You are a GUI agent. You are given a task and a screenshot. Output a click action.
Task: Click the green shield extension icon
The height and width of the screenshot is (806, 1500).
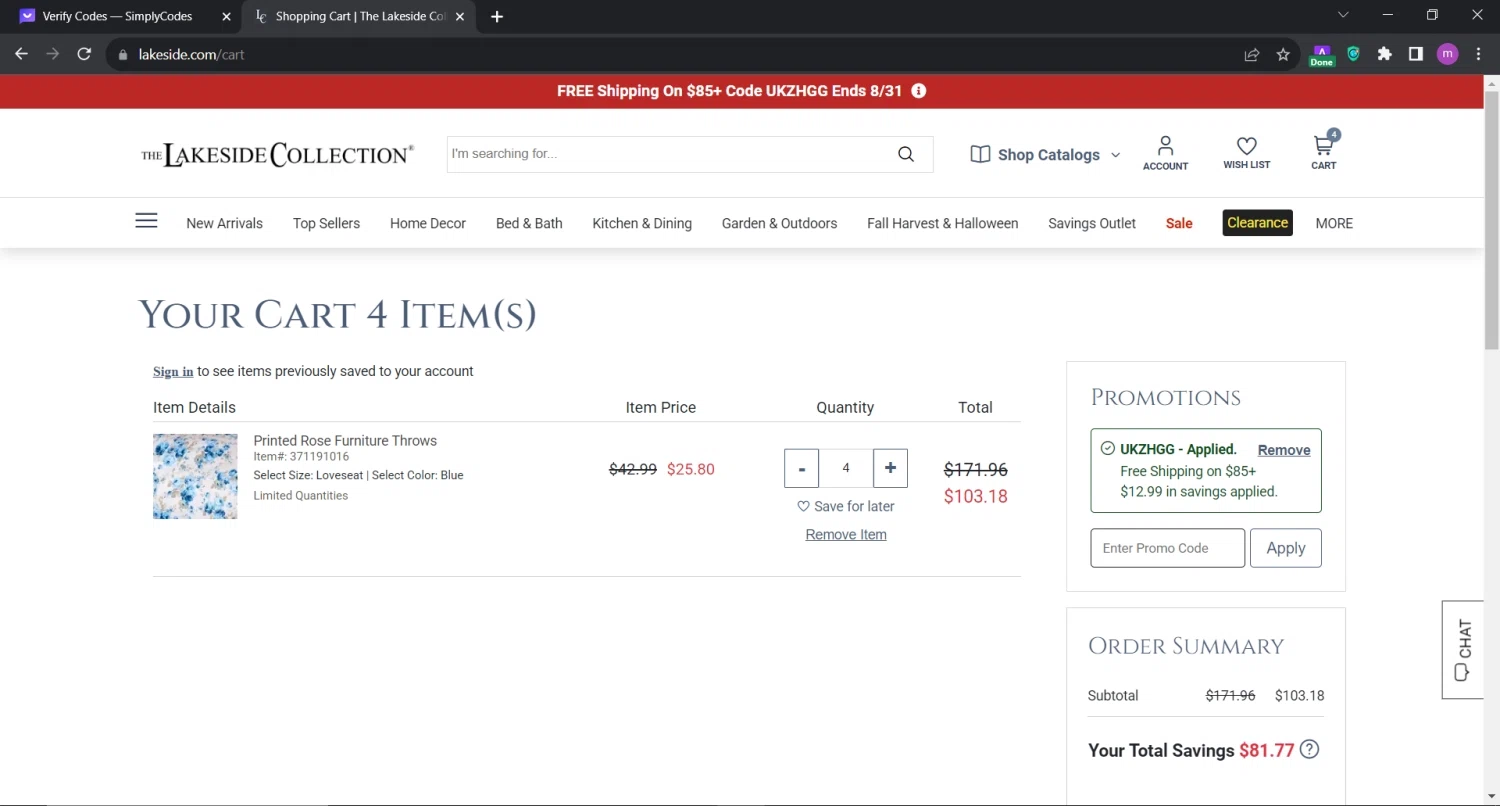[x=1353, y=54]
